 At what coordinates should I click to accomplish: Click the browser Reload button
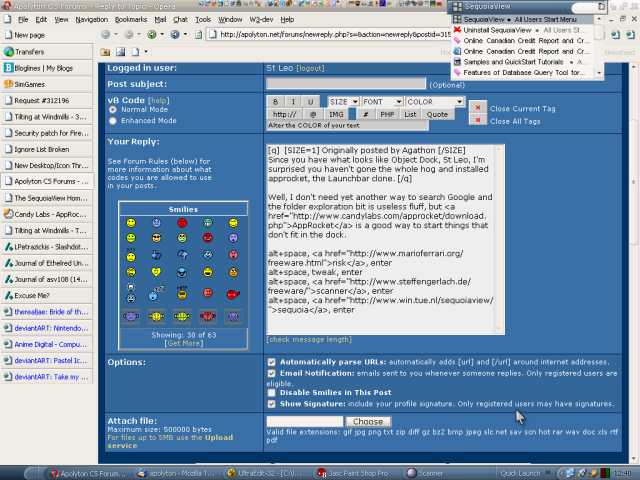tap(151, 34)
